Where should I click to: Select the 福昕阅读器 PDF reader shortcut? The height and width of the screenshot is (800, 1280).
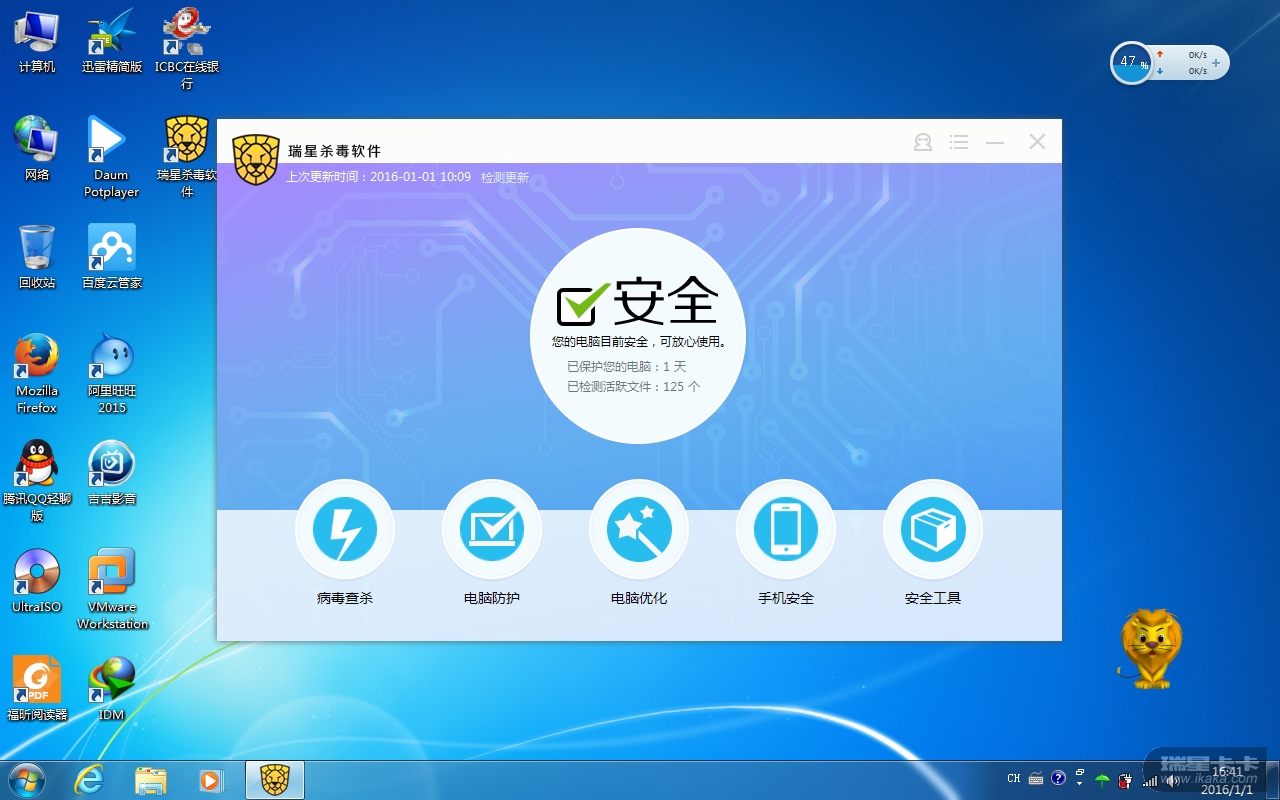(37, 689)
